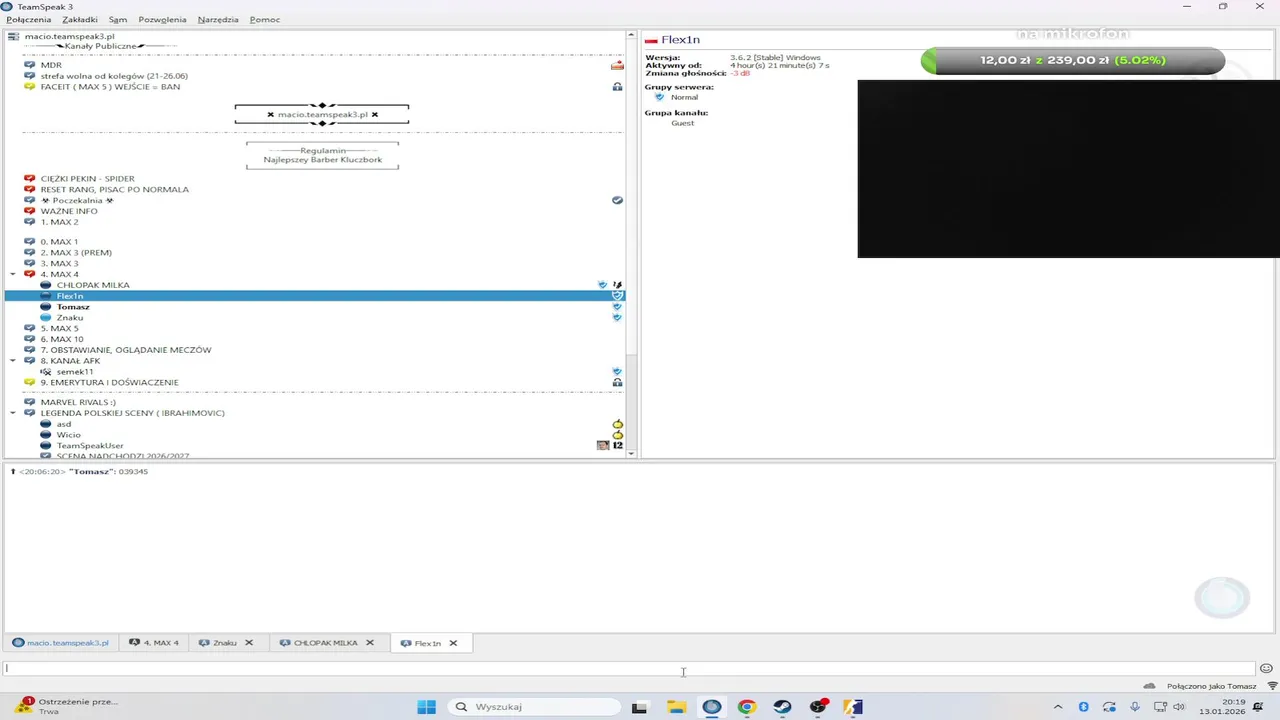Image resolution: width=1280 pixels, height=720 pixels.
Task: Click the chat message input field
Action: [628, 669]
